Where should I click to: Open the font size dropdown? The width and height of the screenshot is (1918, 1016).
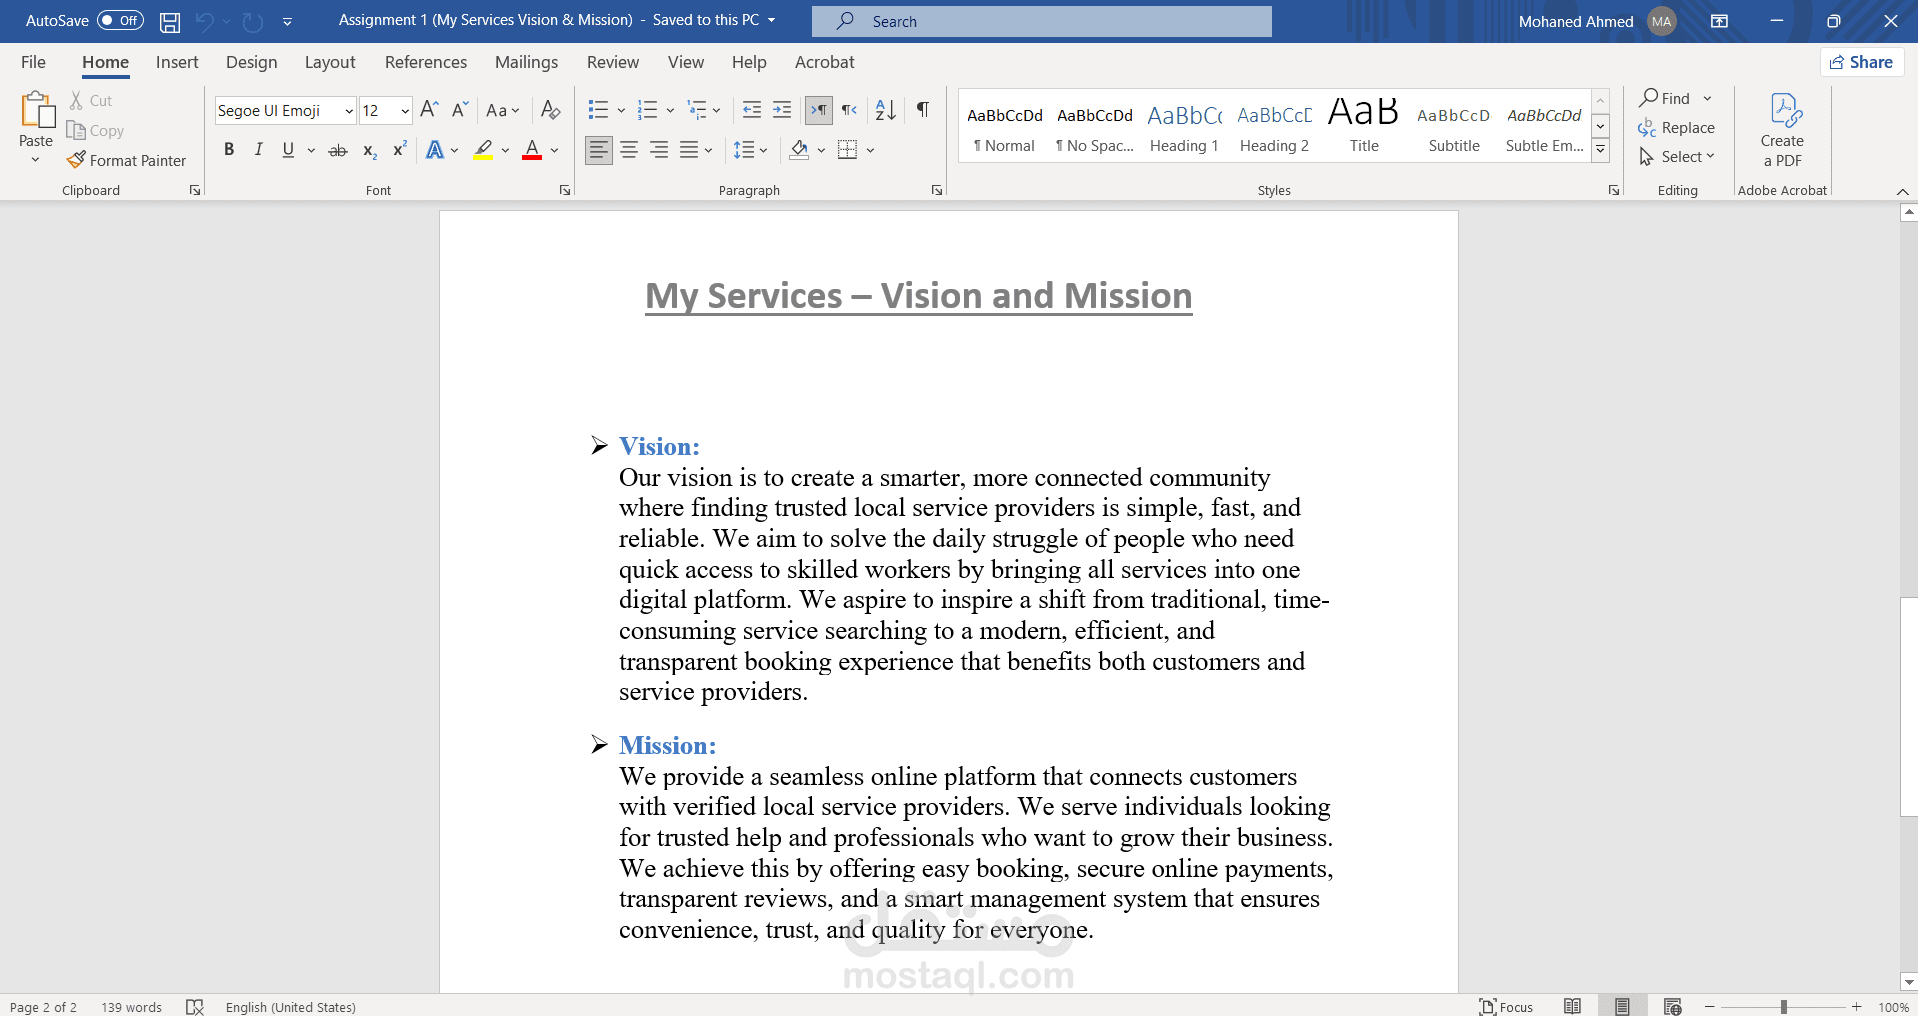click(x=405, y=111)
